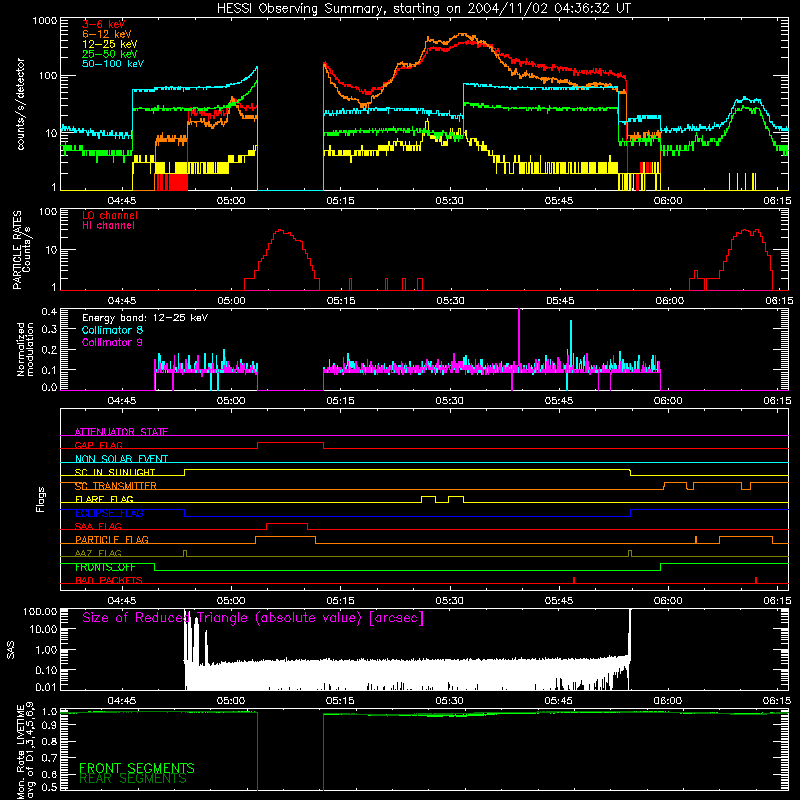Select the 12-25 keV legend label
Screen dimensions: 800x800
110,44
